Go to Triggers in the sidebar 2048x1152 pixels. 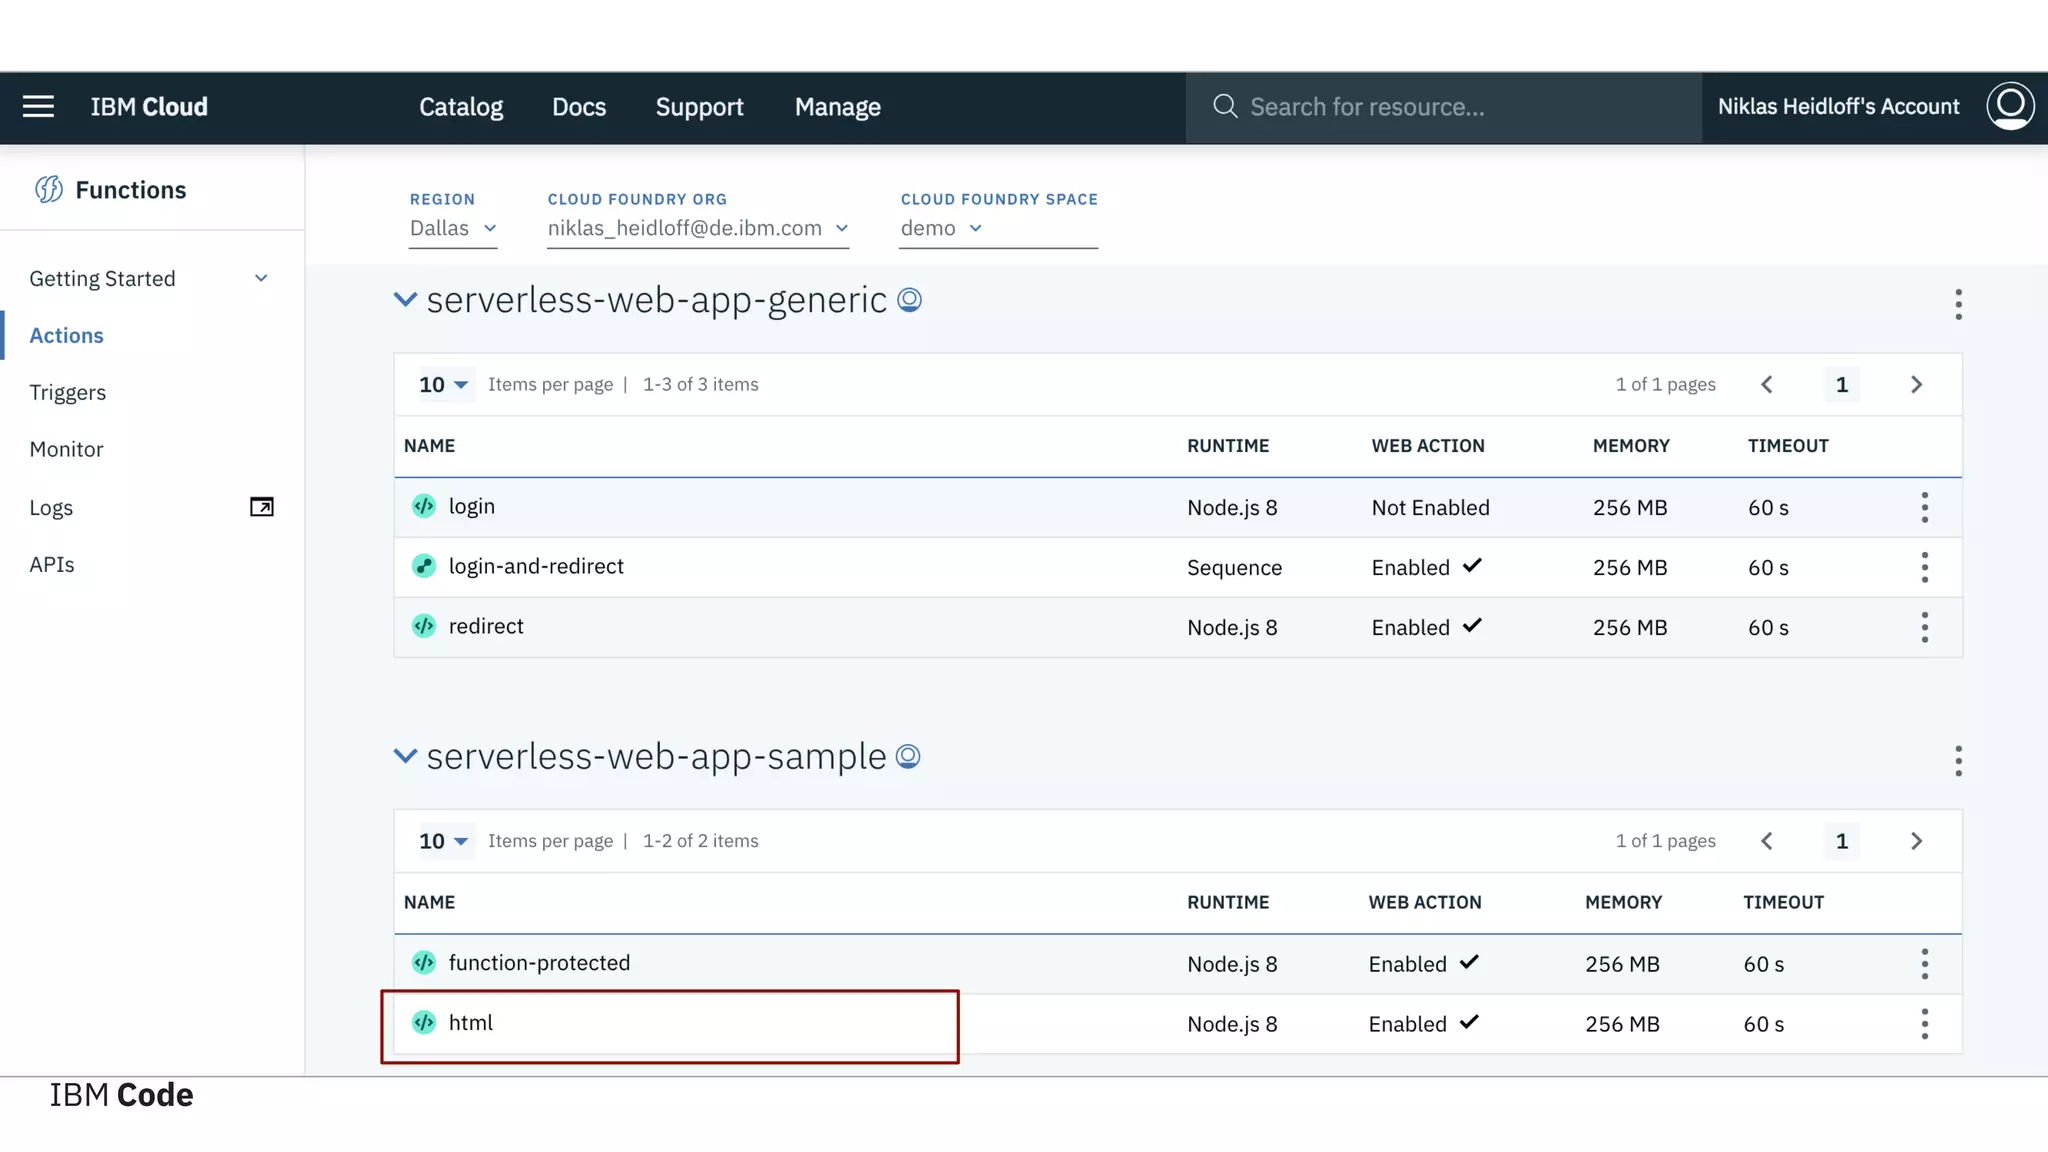click(67, 392)
